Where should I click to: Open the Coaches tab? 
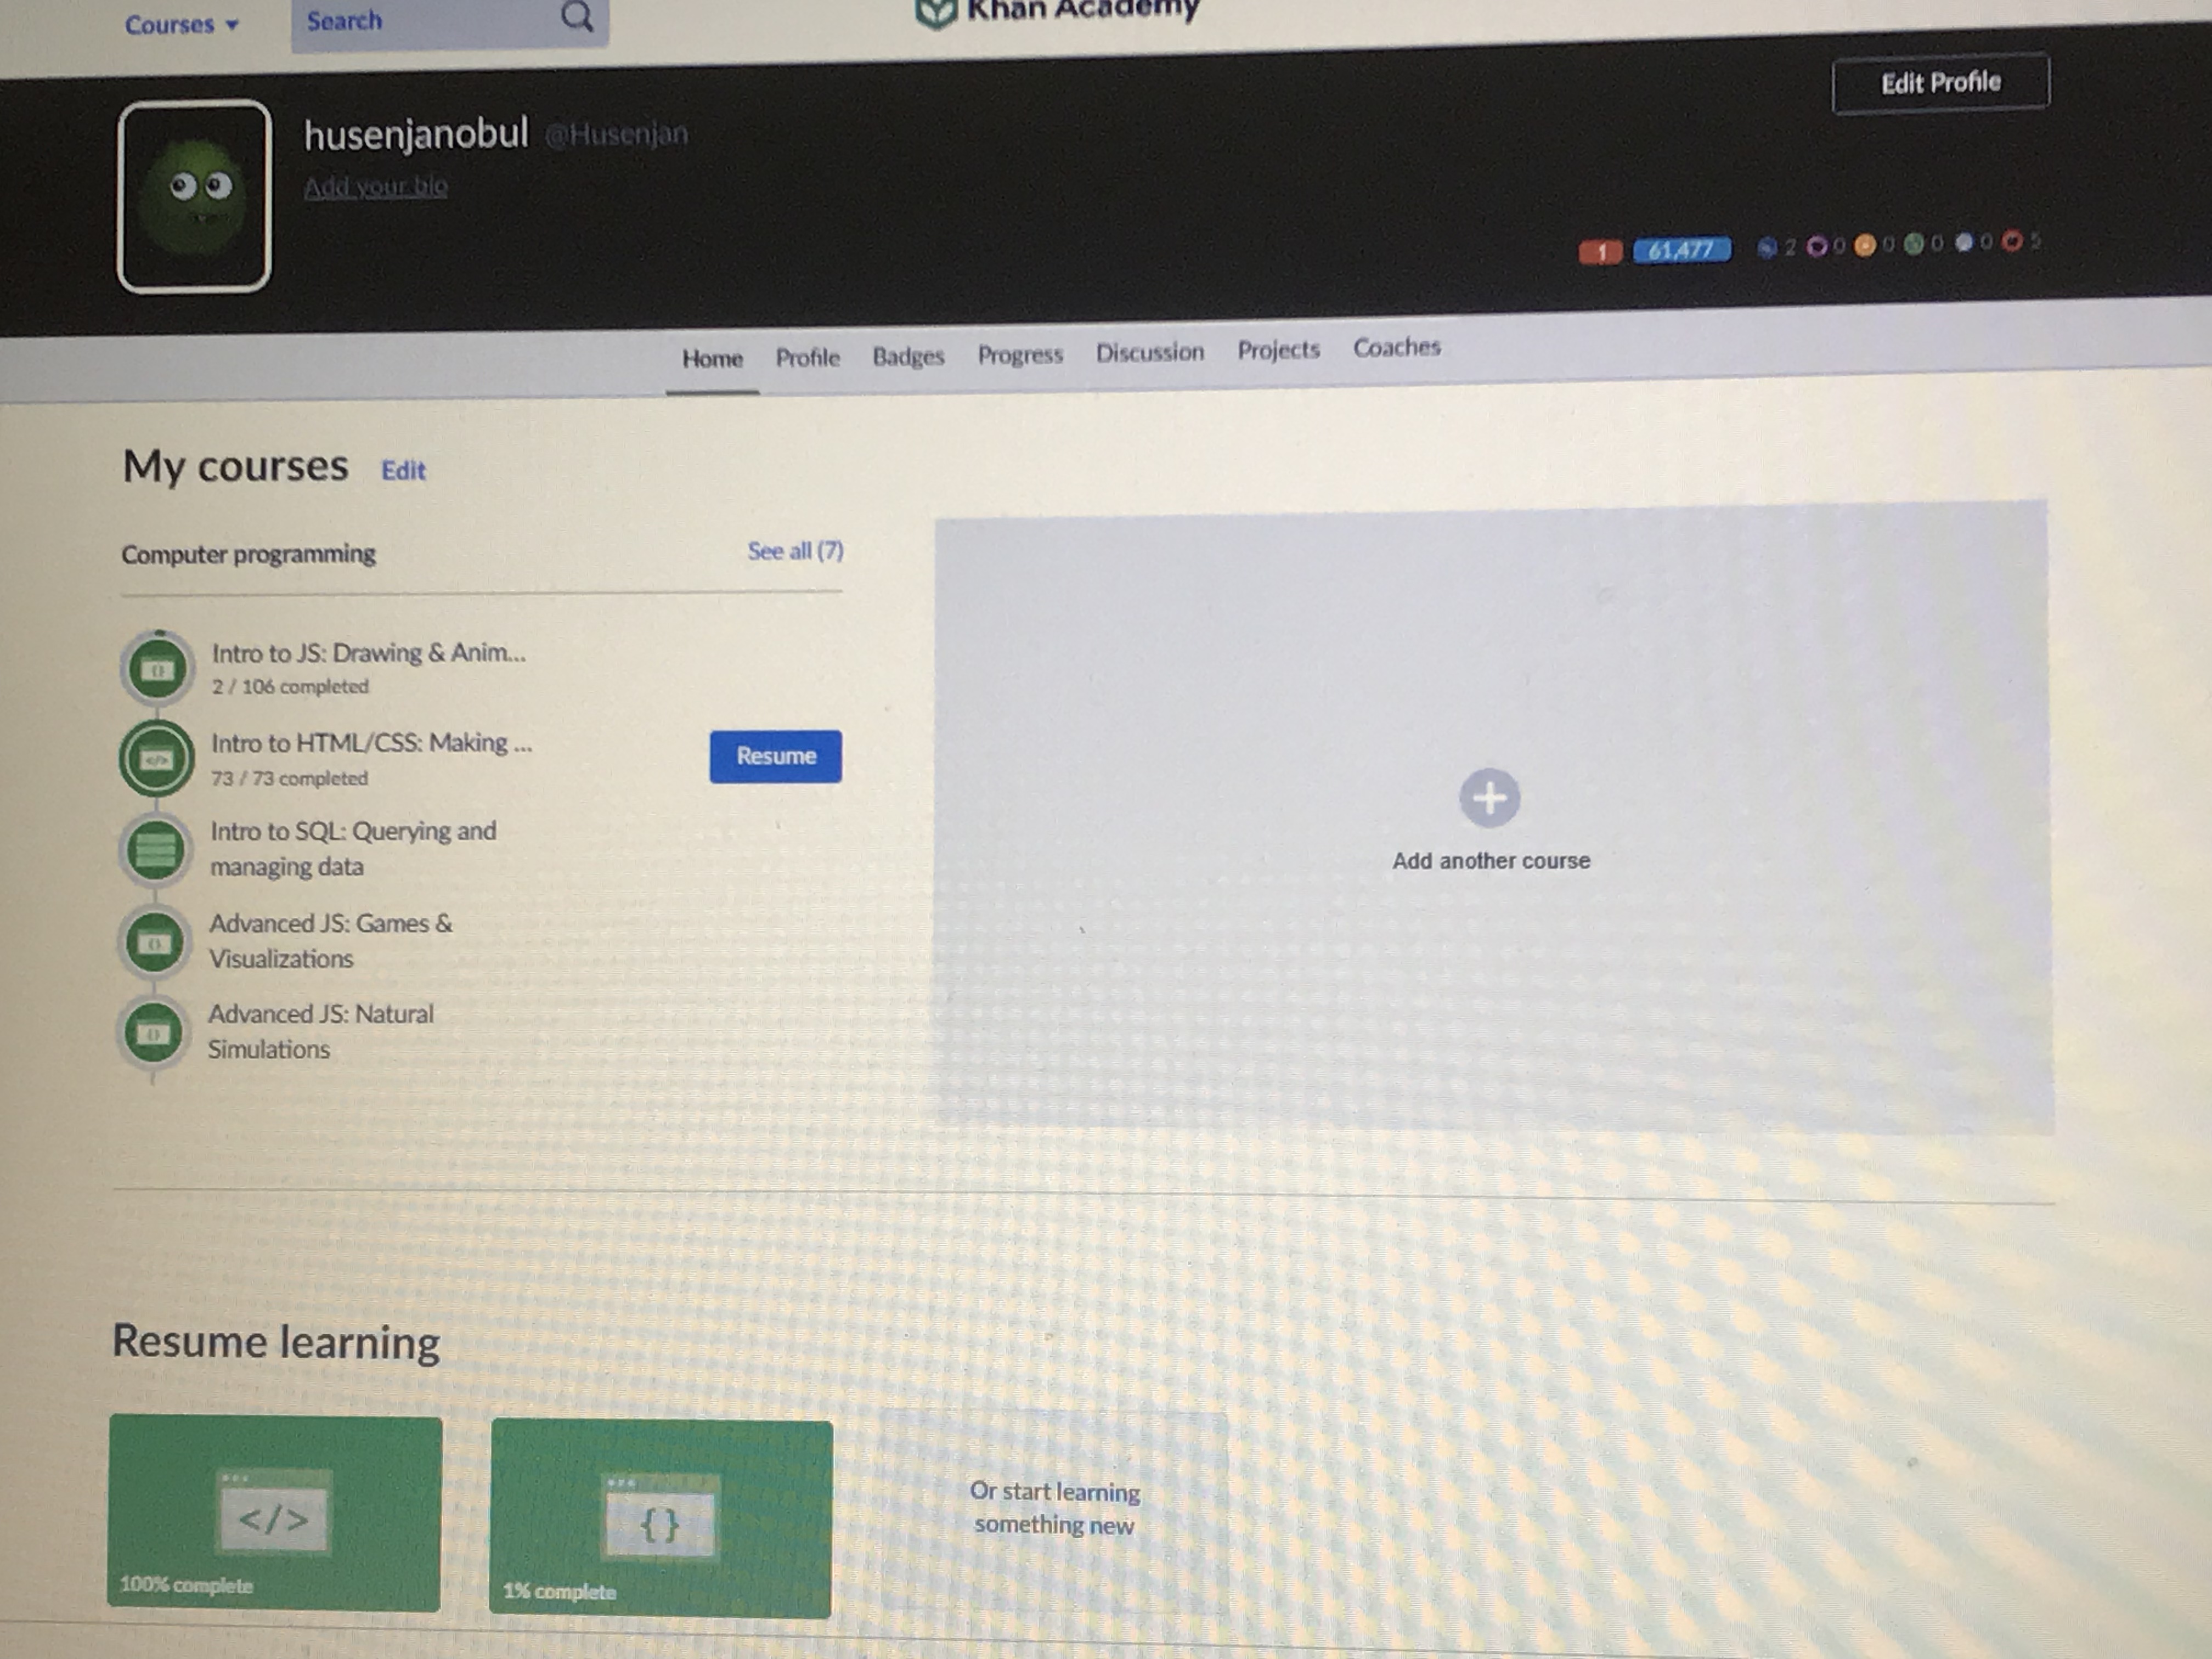pos(1396,347)
